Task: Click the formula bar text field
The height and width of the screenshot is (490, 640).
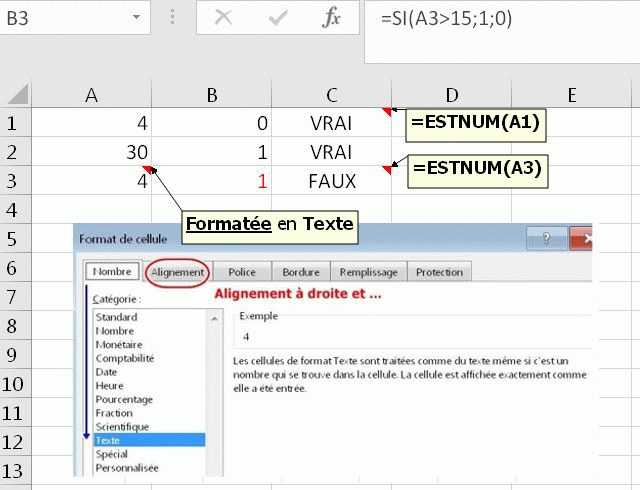Action: point(500,19)
